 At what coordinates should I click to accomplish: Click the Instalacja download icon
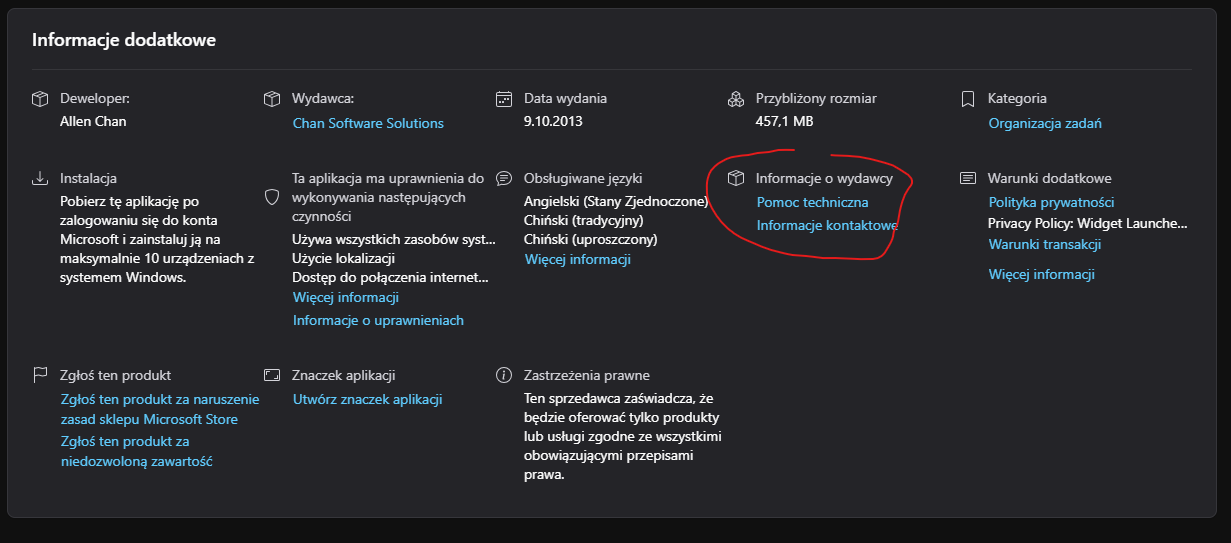pos(40,178)
